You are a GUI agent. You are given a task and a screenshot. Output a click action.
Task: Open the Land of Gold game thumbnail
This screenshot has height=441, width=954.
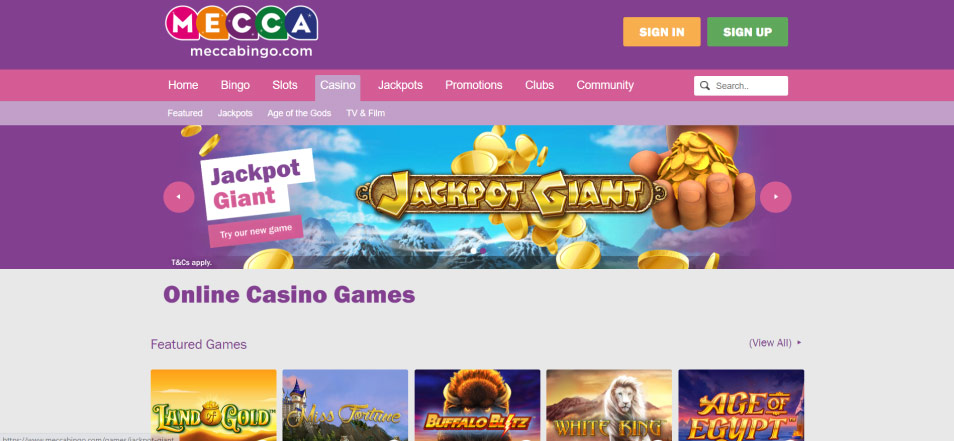pyautogui.click(x=214, y=405)
